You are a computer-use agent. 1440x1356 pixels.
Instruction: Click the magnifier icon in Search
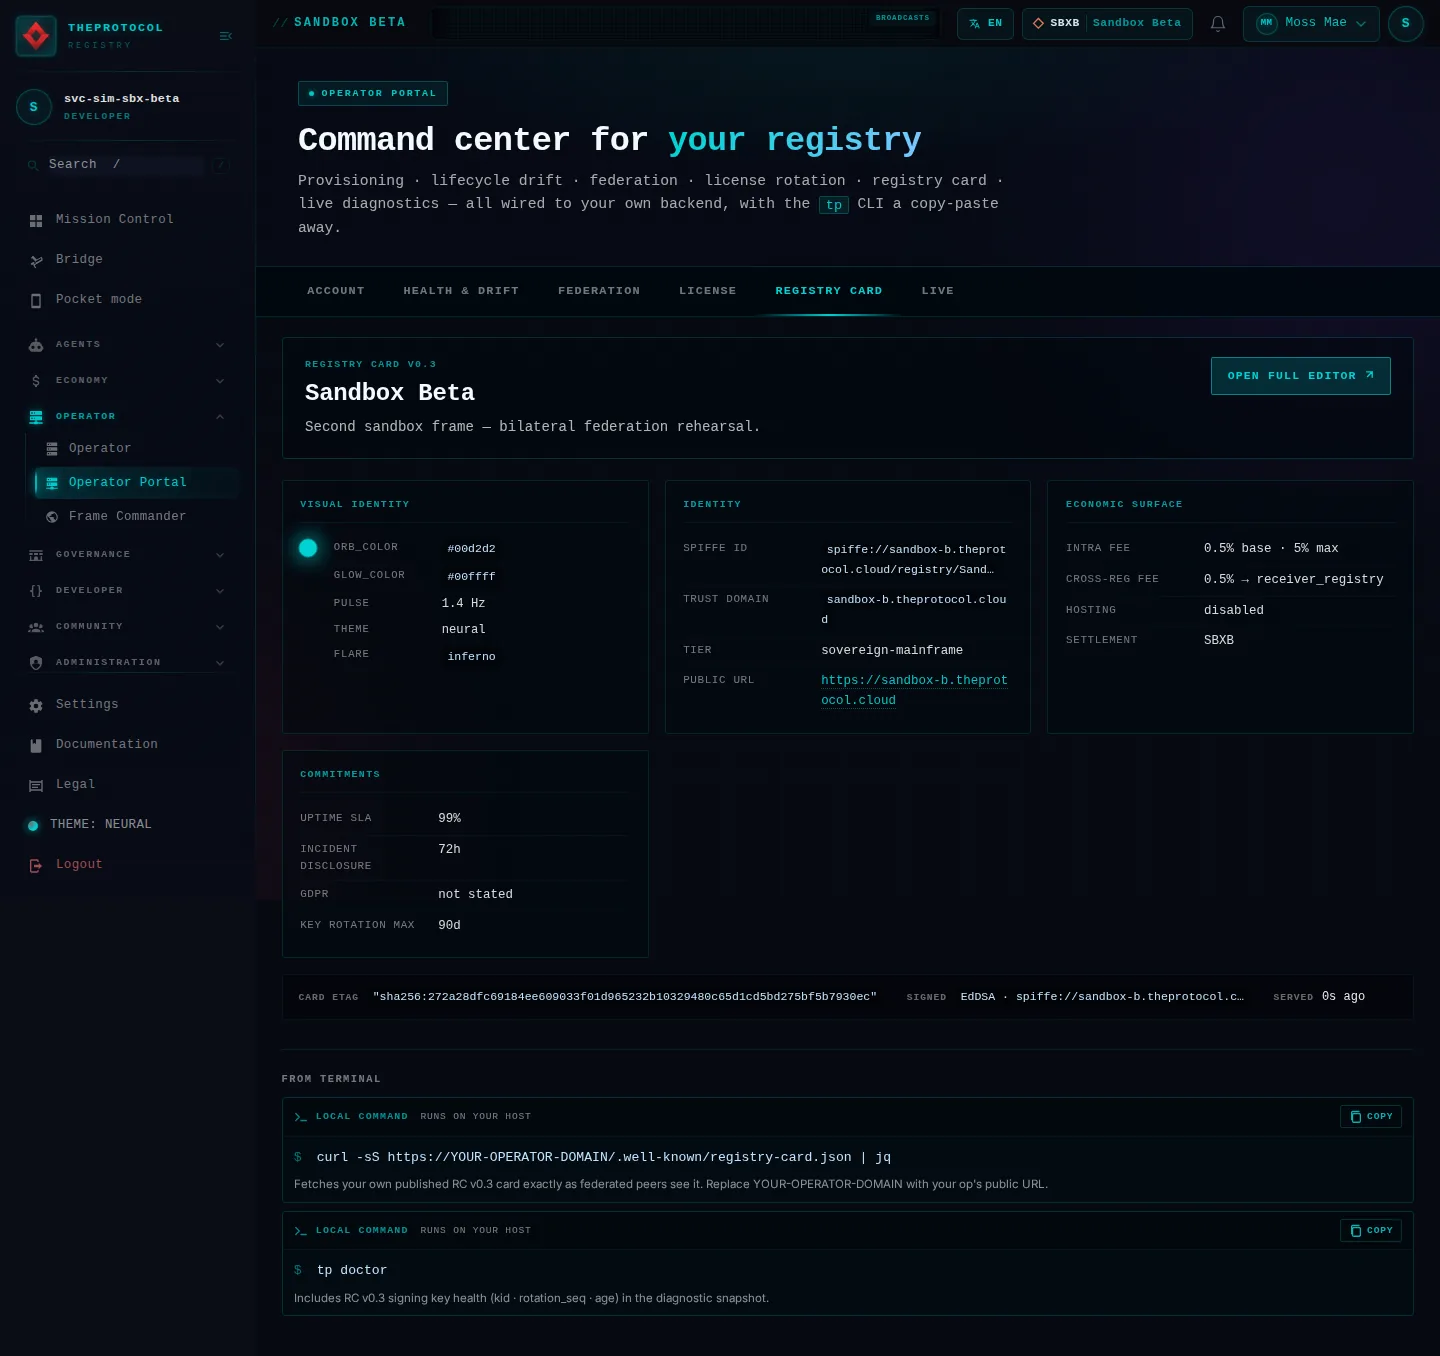(x=33, y=165)
